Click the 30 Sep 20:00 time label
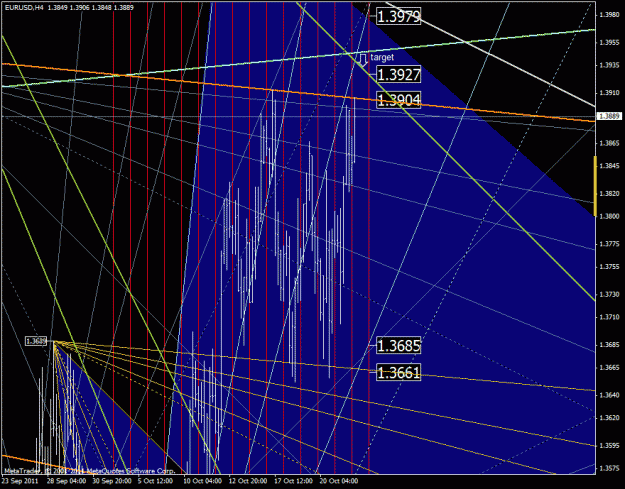Viewport: 625px width, 489px height. click(x=112, y=481)
